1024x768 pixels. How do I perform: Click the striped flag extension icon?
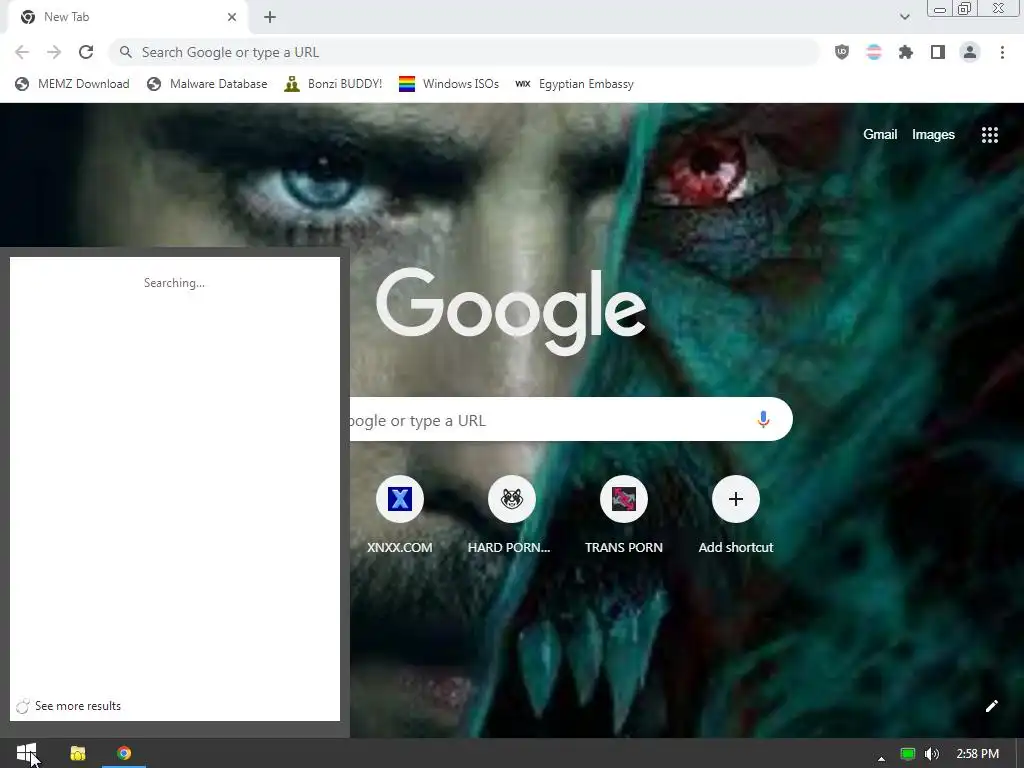[x=874, y=52]
